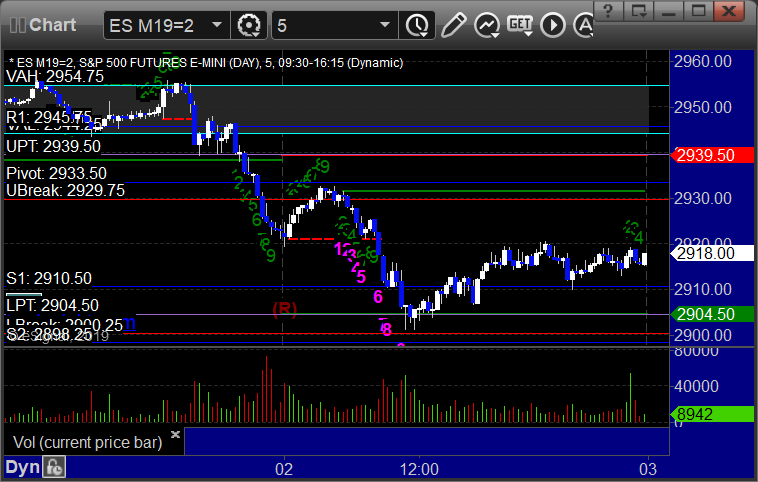Select the pencil drawing tool
This screenshot has height=482, width=758.
tap(453, 25)
